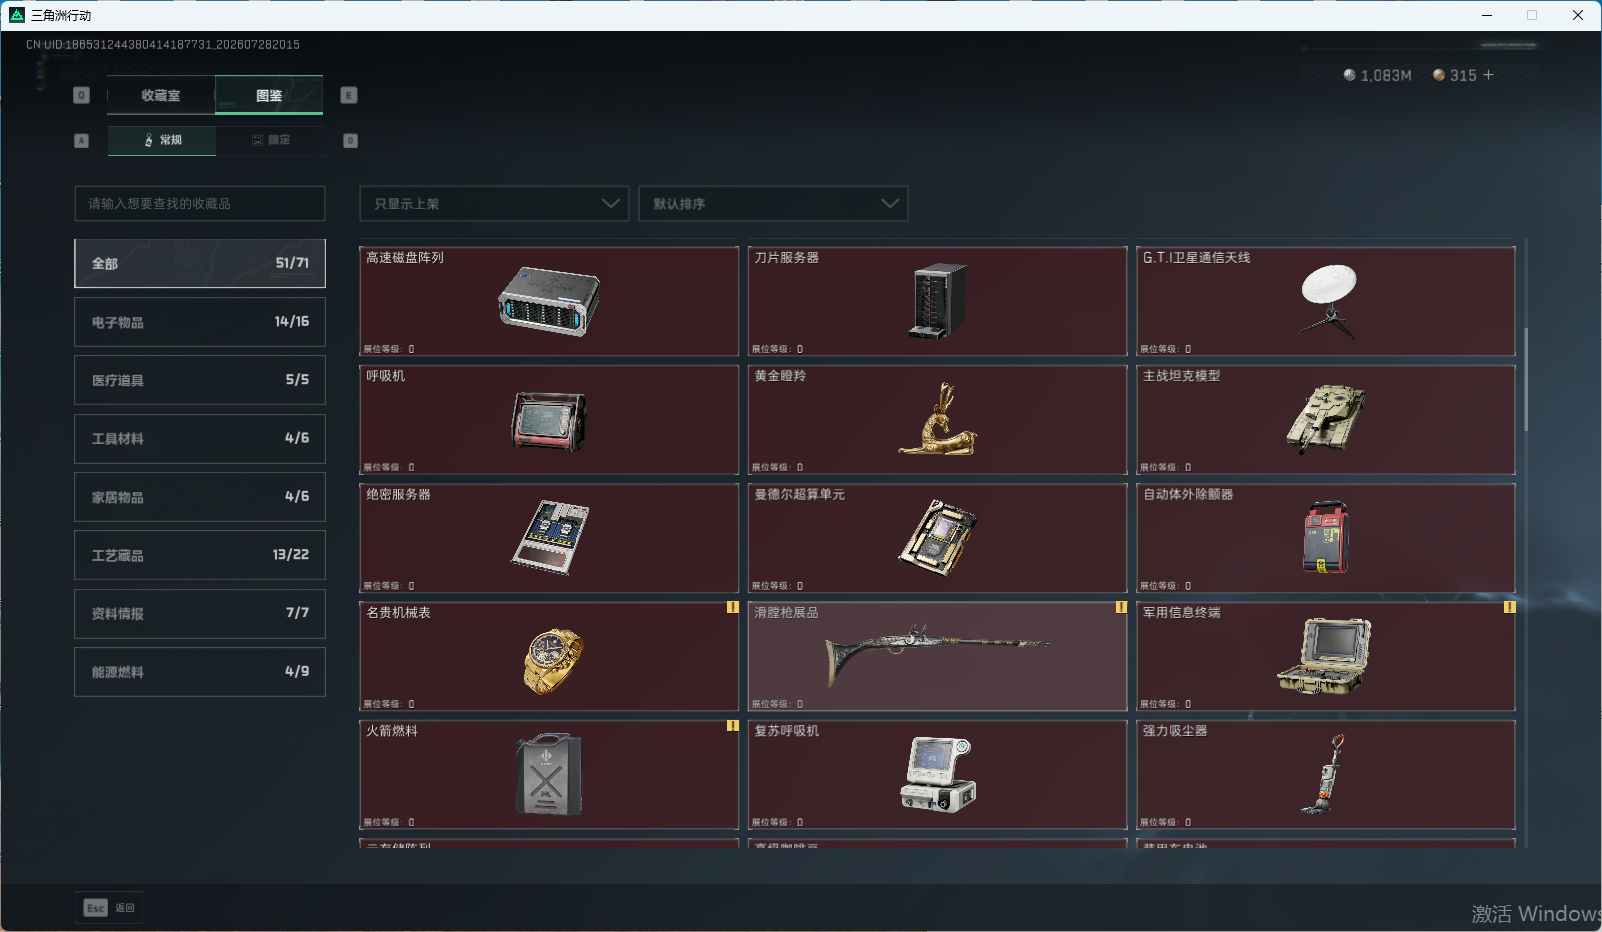Switch to the 限定 sub-tab
1602x932 pixels.
click(270, 140)
